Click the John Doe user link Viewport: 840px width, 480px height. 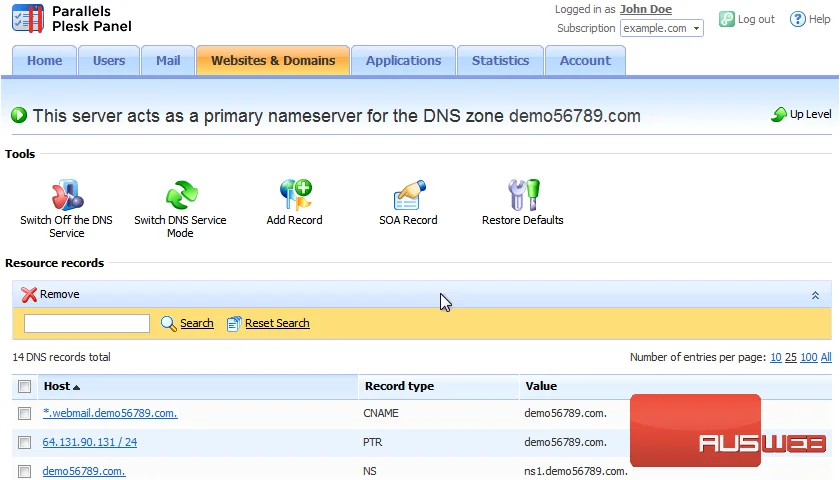click(x=646, y=9)
